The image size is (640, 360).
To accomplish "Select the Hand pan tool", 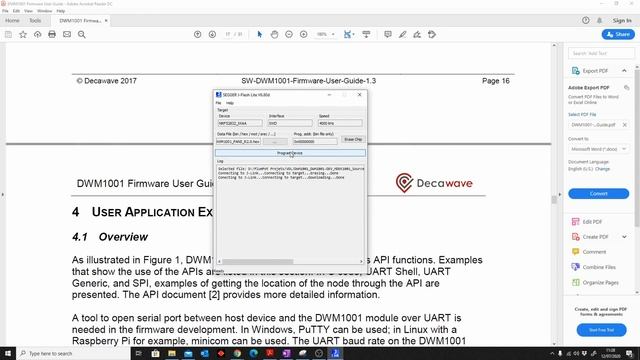I will click(x=274, y=35).
